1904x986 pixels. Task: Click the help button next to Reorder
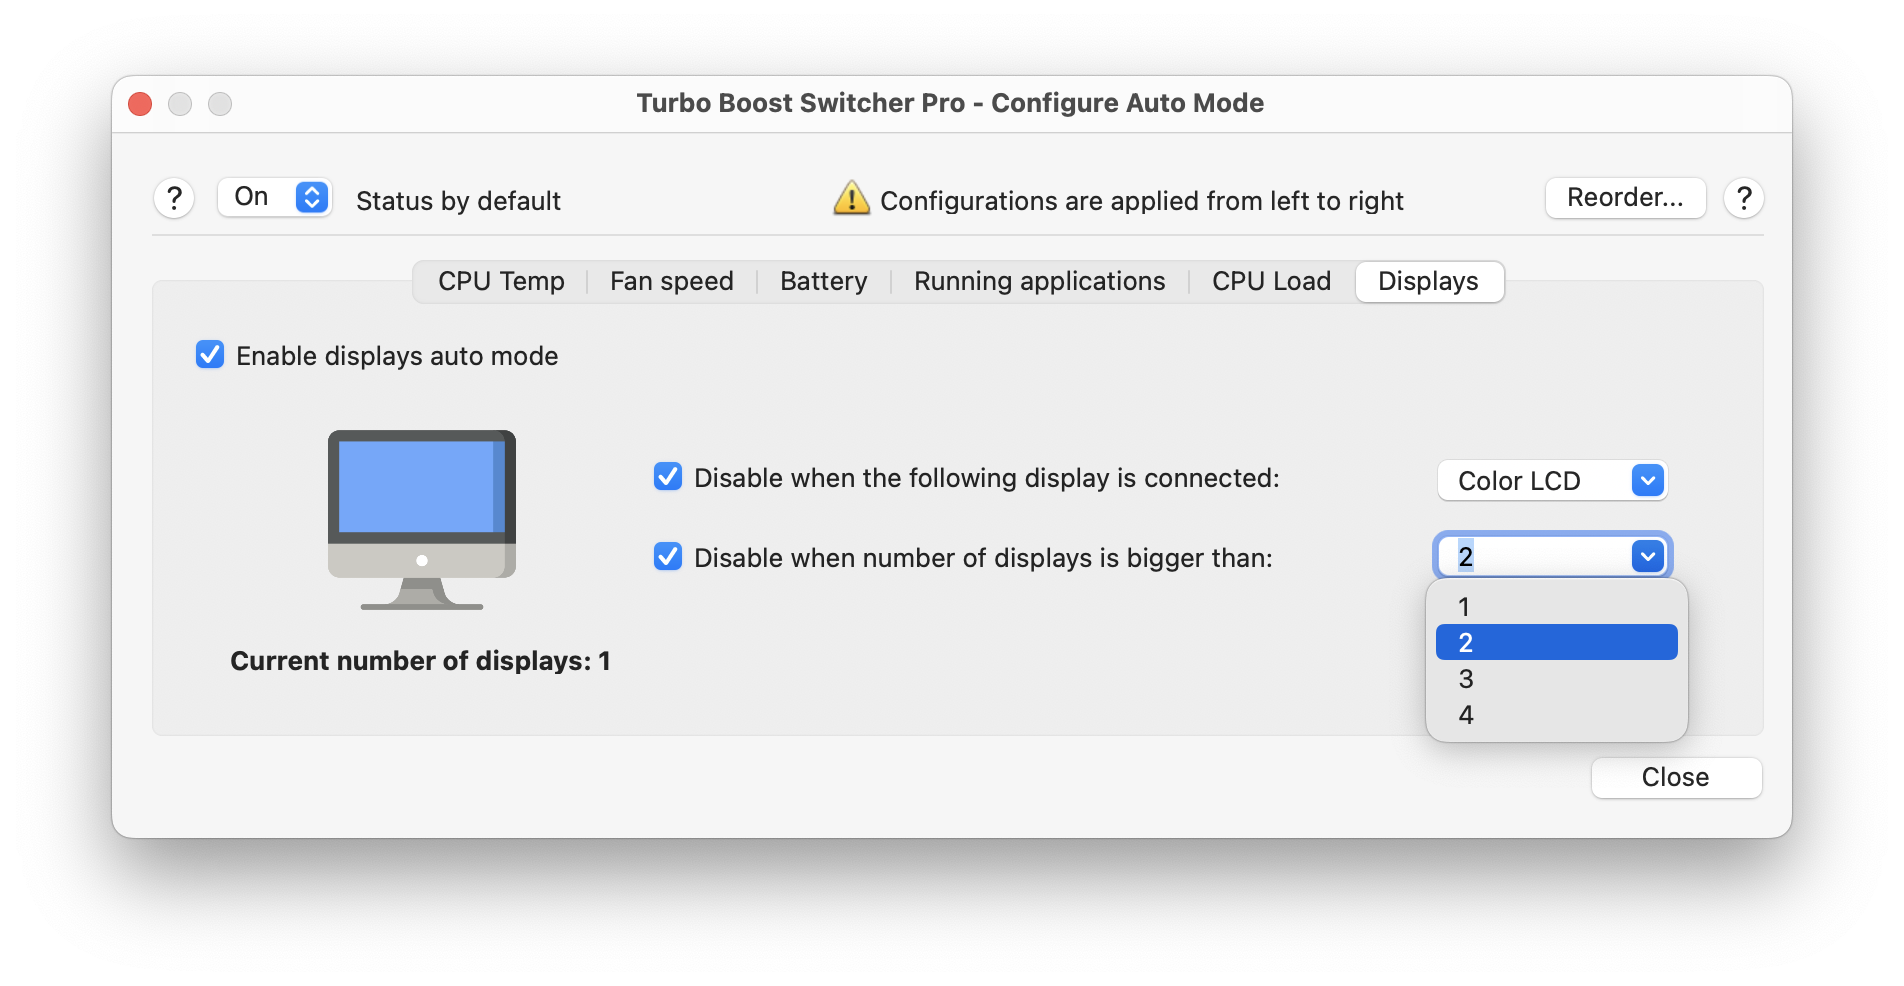click(x=1744, y=198)
